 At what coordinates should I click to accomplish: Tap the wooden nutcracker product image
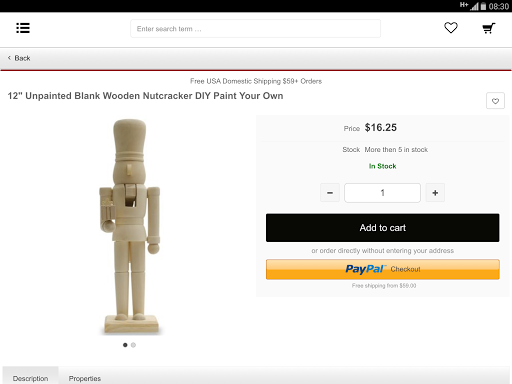[x=130, y=227]
